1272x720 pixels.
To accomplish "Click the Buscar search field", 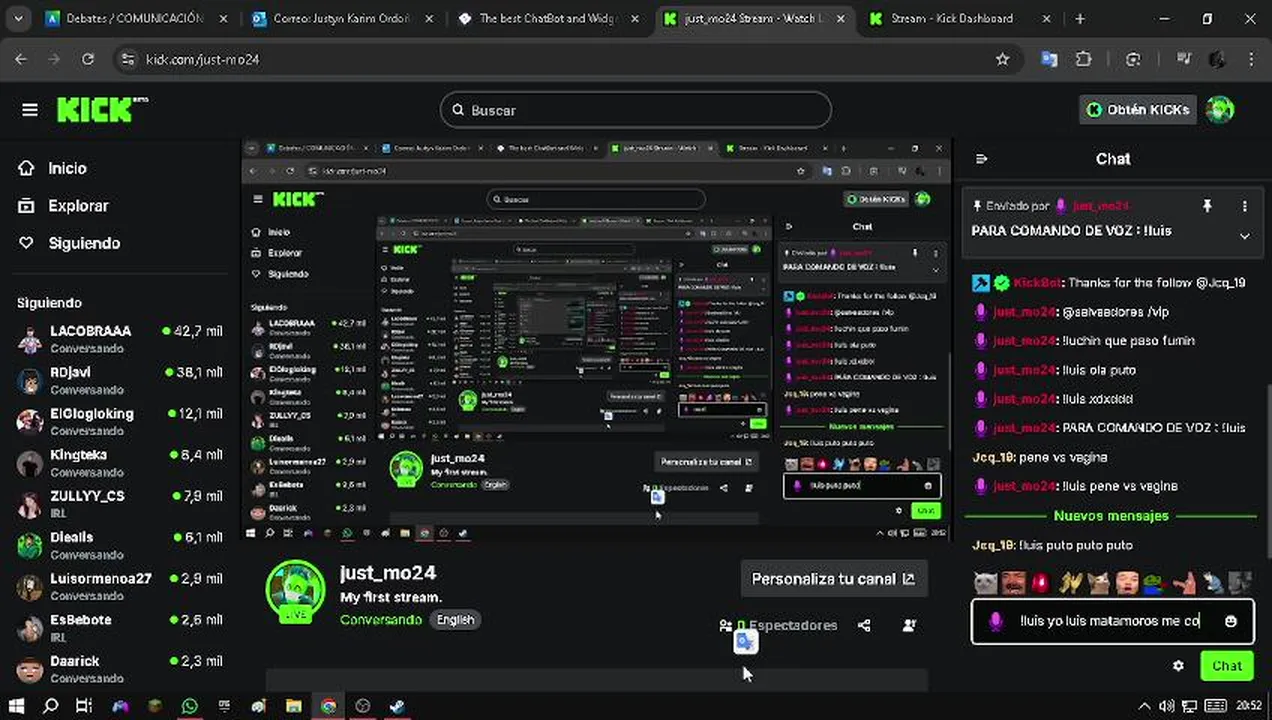I will point(636,110).
